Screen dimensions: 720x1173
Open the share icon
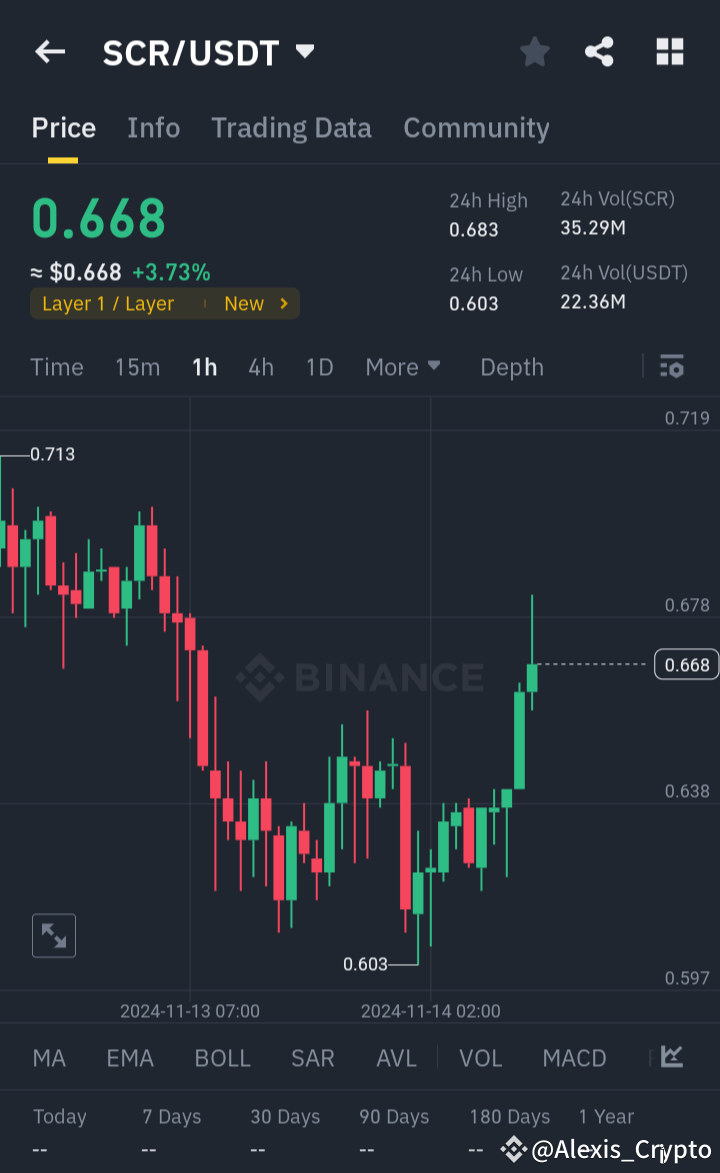click(x=599, y=52)
